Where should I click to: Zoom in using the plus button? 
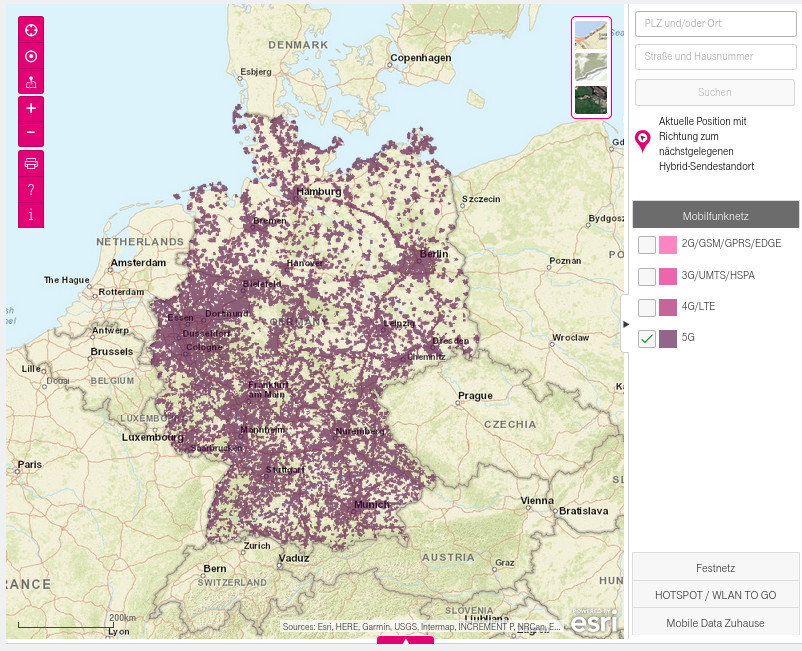(x=30, y=108)
